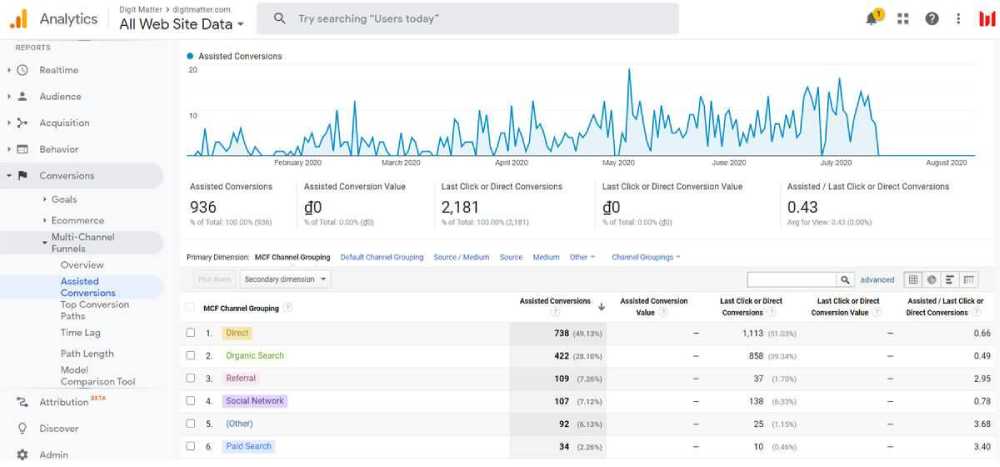Open the Overview report

click(82, 265)
